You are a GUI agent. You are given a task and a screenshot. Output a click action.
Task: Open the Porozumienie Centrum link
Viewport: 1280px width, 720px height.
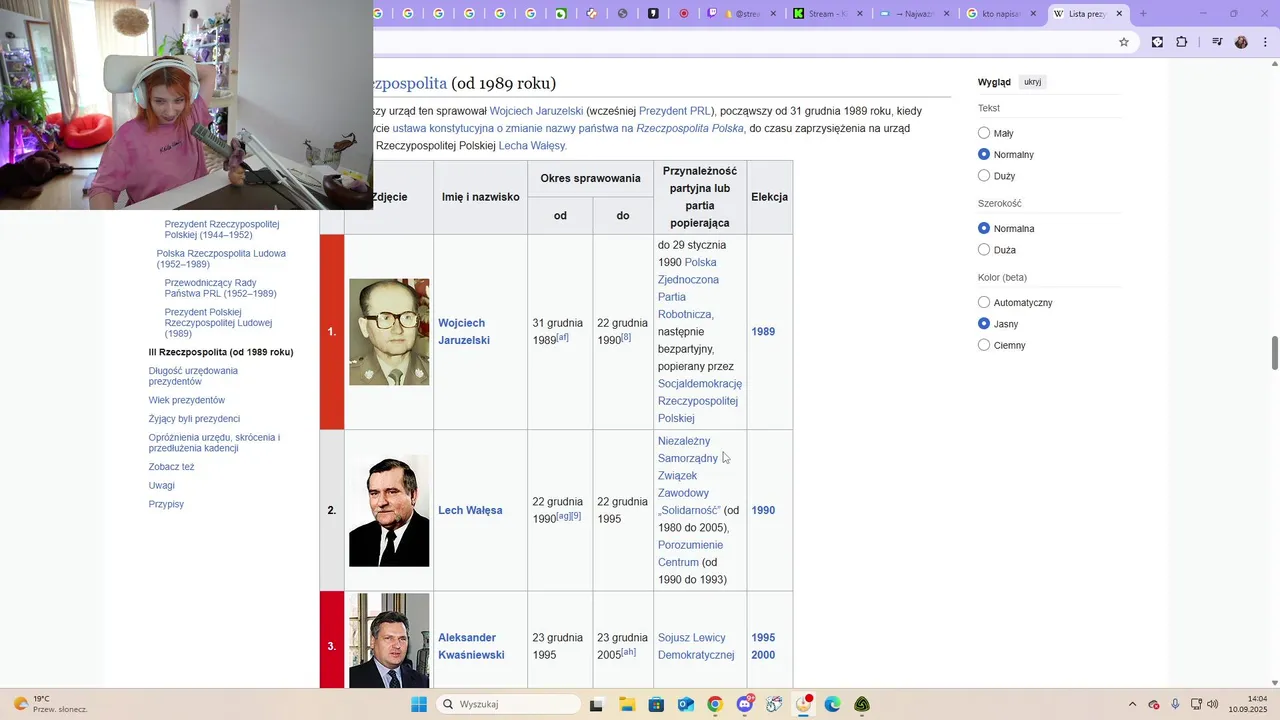click(x=690, y=553)
